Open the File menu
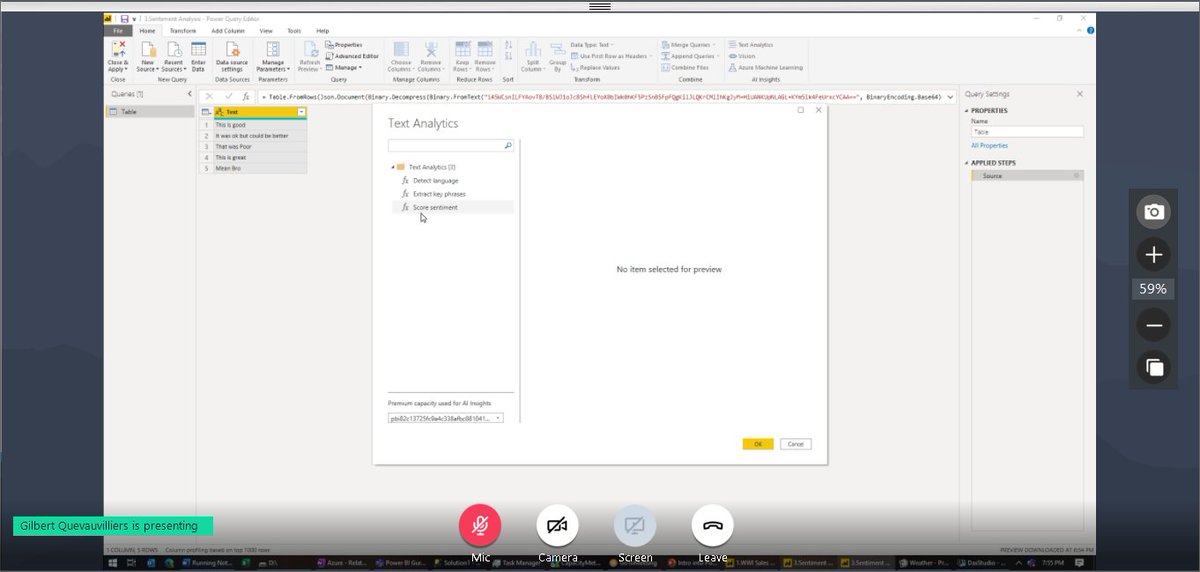Screen dimensions: 1200x572 tap(118, 31)
